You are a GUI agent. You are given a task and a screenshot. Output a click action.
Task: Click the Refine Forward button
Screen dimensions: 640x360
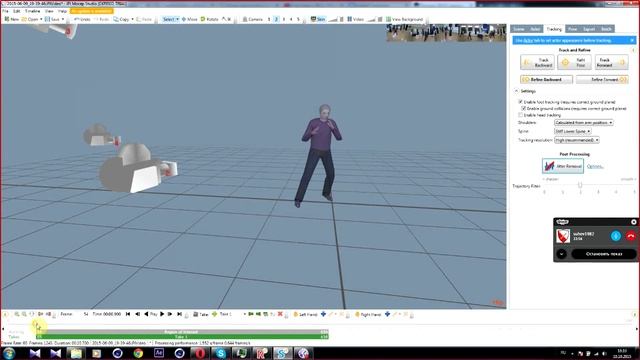[x=602, y=80]
